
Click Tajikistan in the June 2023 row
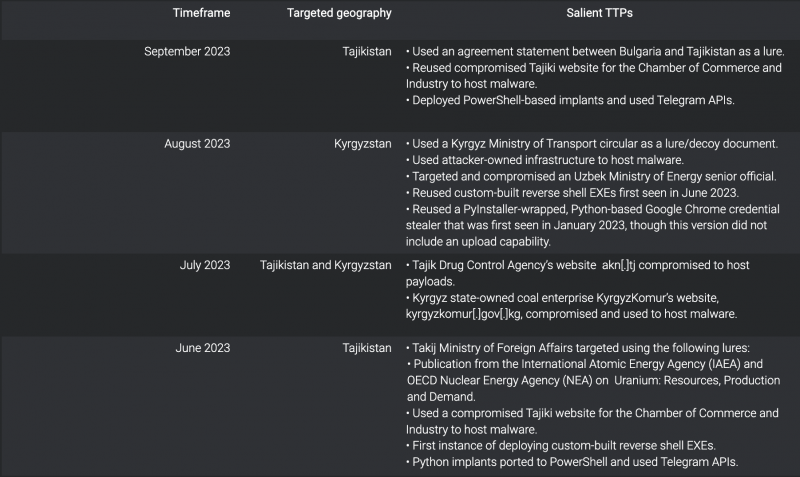coord(366,348)
